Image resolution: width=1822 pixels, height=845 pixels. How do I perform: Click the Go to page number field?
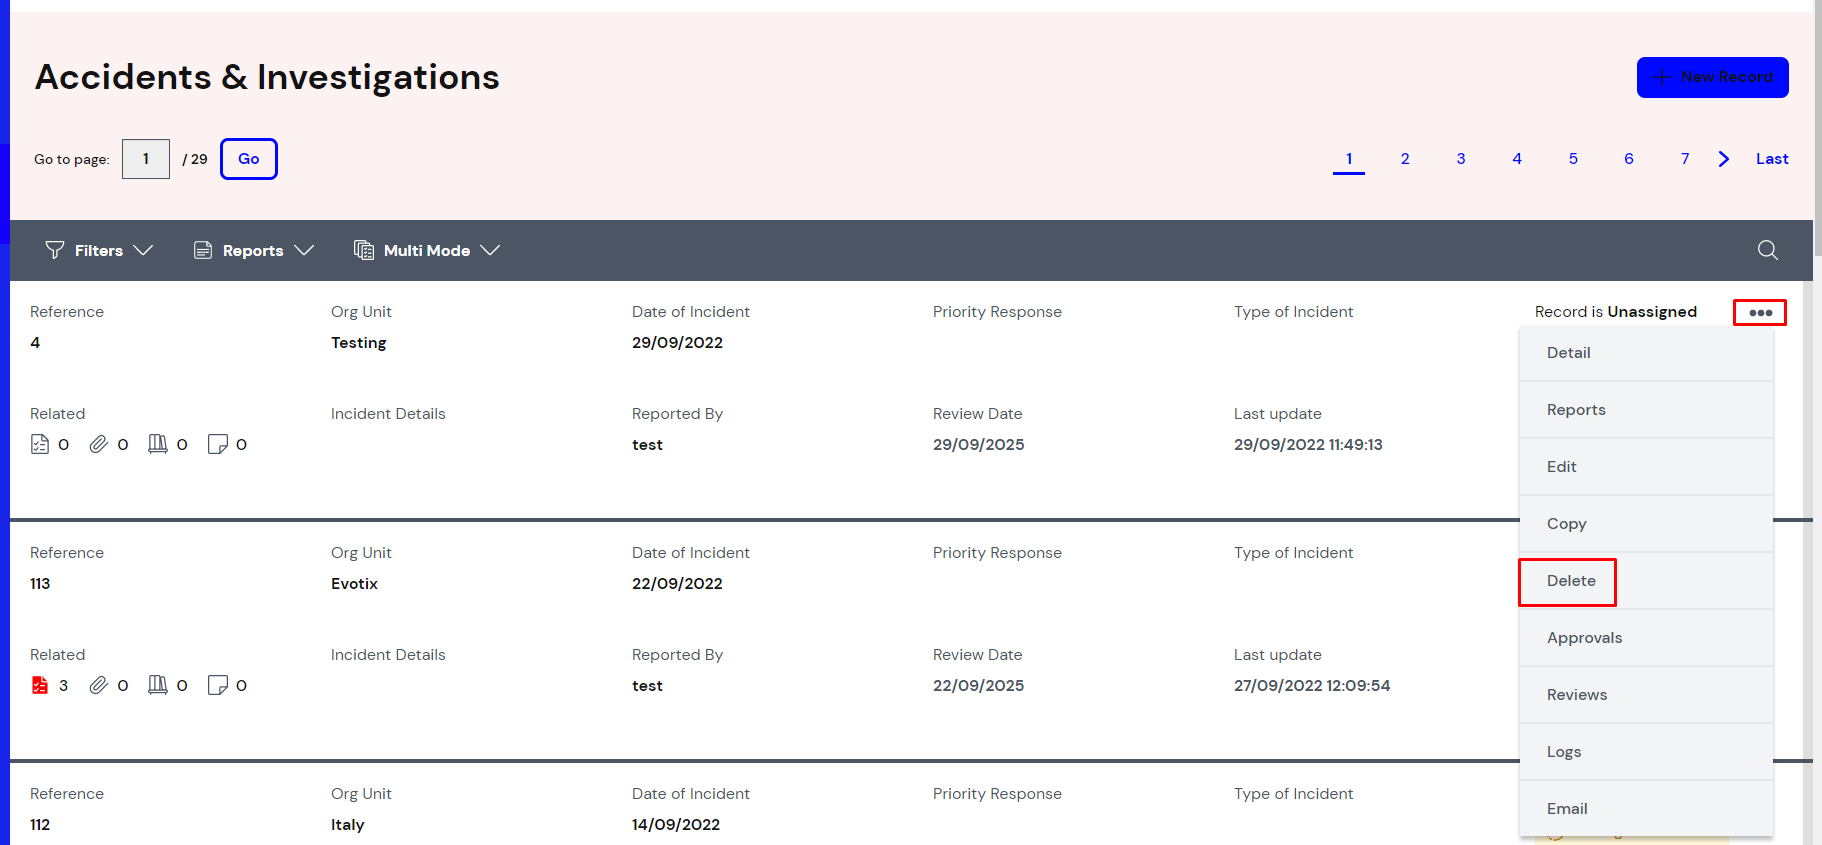coord(146,159)
